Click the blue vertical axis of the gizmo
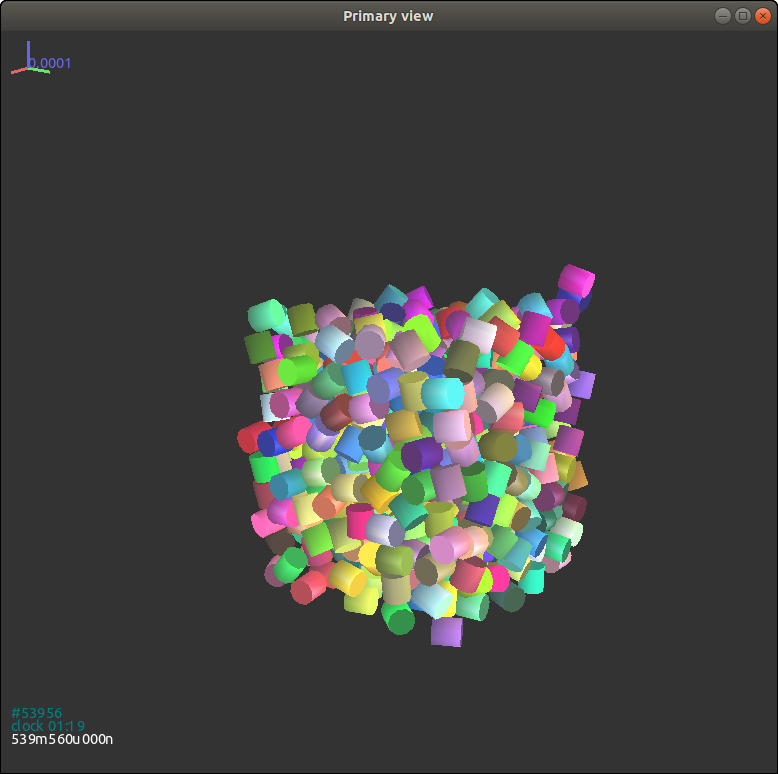Viewport: 778px width, 774px height. (29, 52)
